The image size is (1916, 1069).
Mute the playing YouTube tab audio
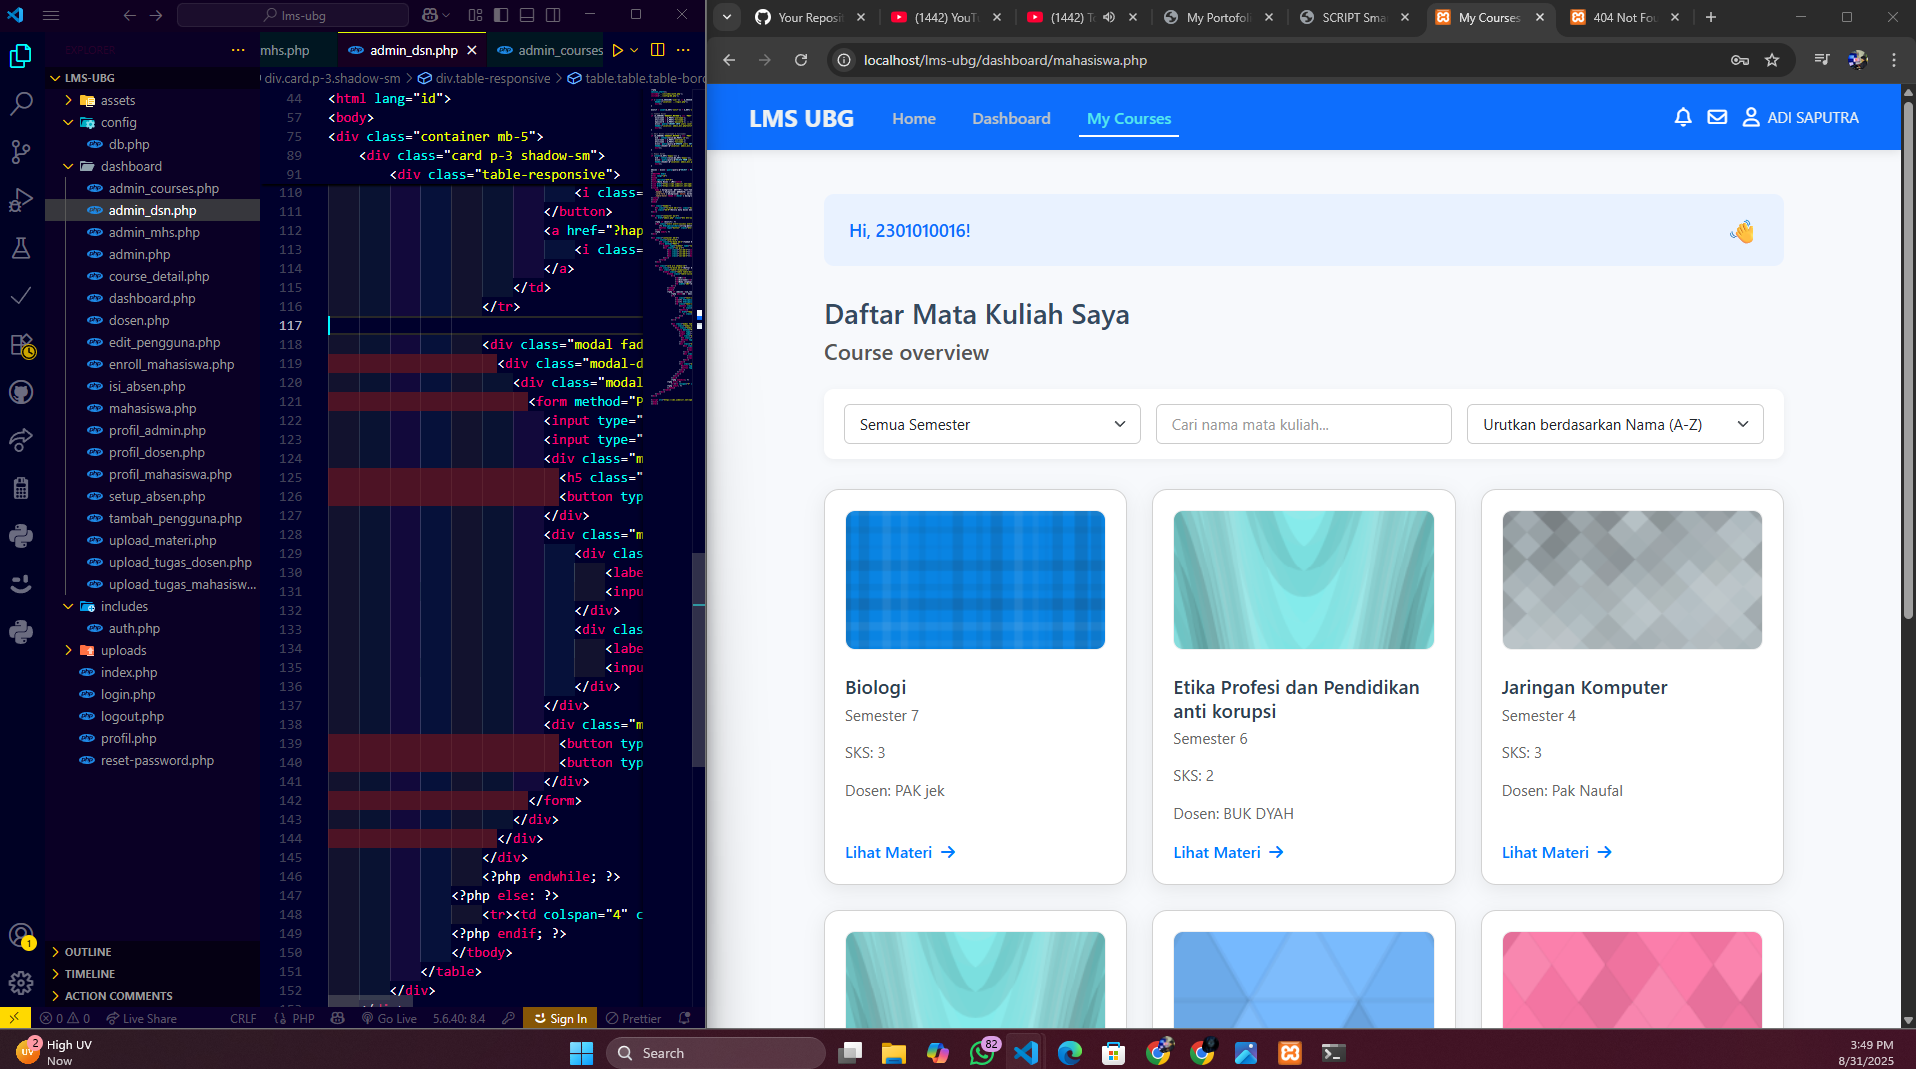1109,17
